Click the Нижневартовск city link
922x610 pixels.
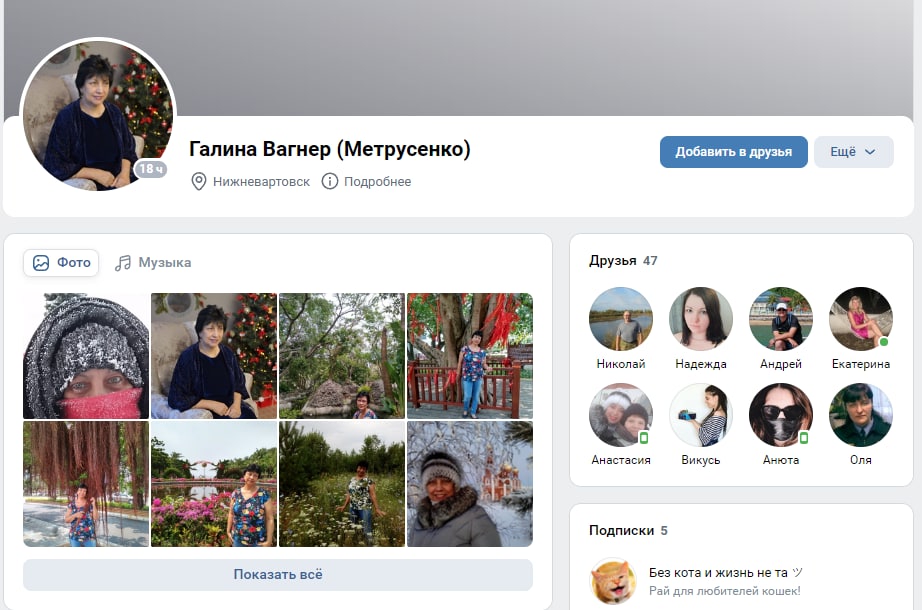[261, 181]
